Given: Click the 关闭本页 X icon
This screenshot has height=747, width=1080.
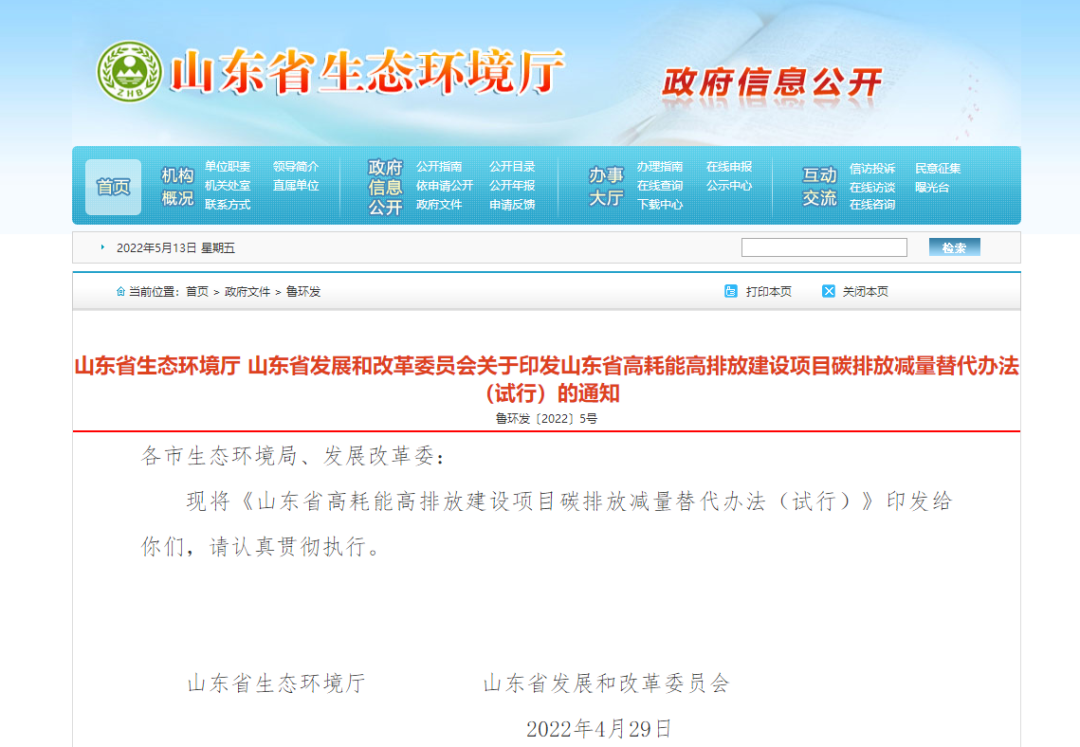Looking at the screenshot, I should coord(828,291).
